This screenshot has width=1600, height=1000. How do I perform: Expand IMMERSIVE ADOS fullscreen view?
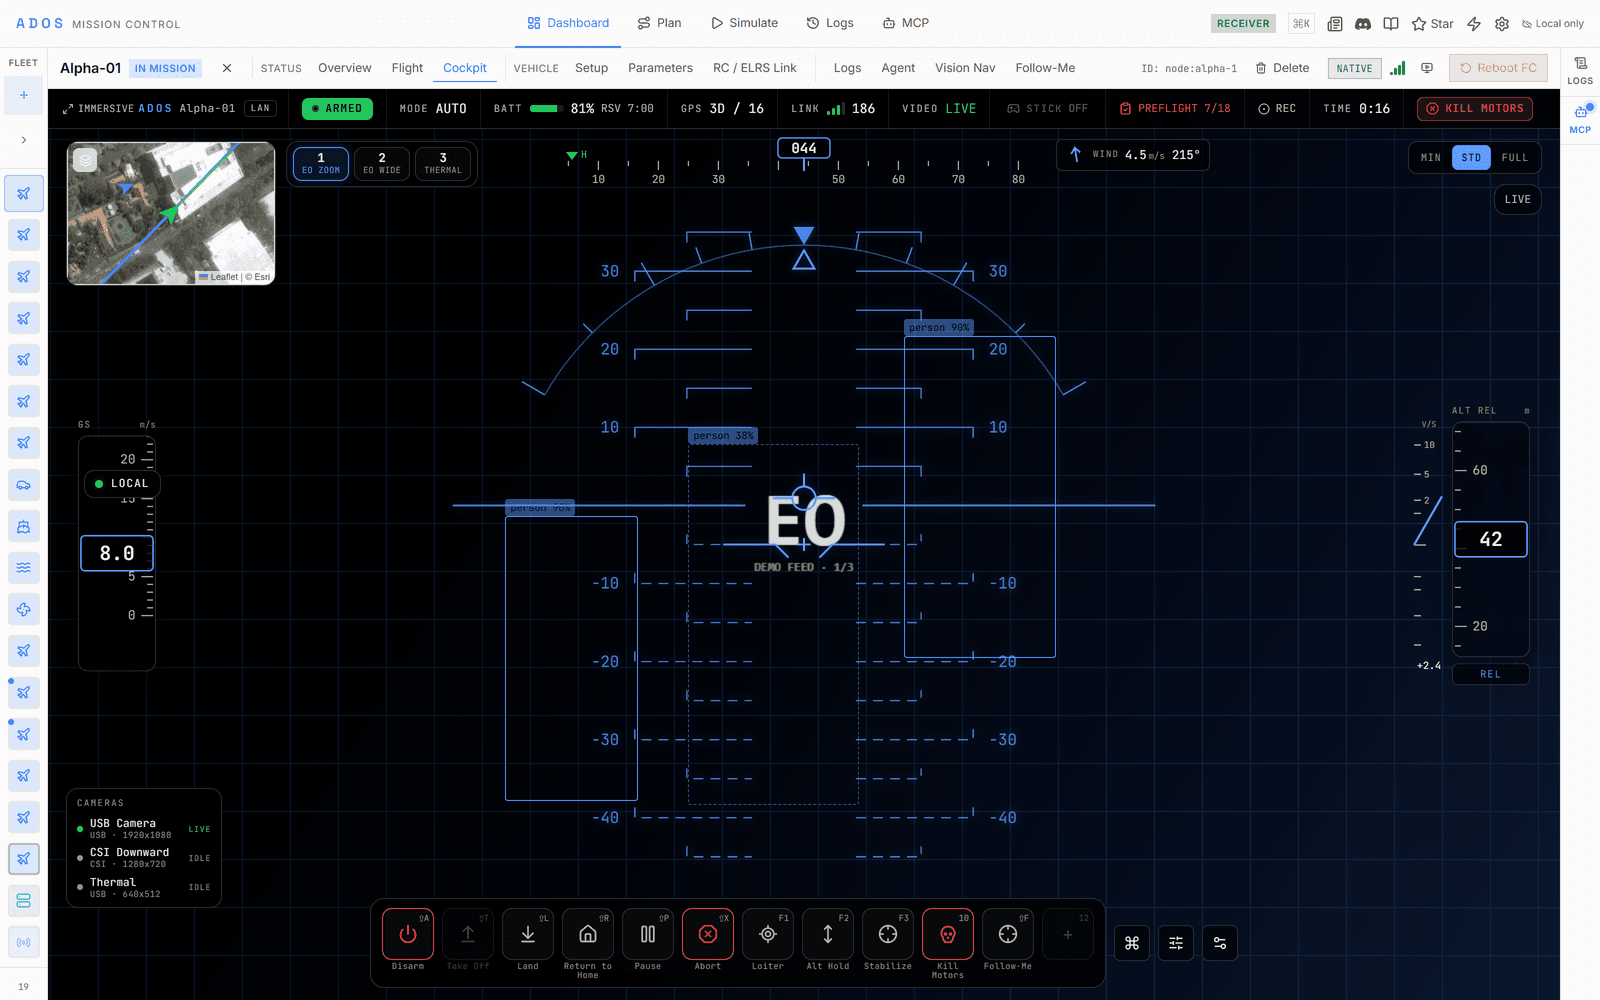[x=149, y=108]
